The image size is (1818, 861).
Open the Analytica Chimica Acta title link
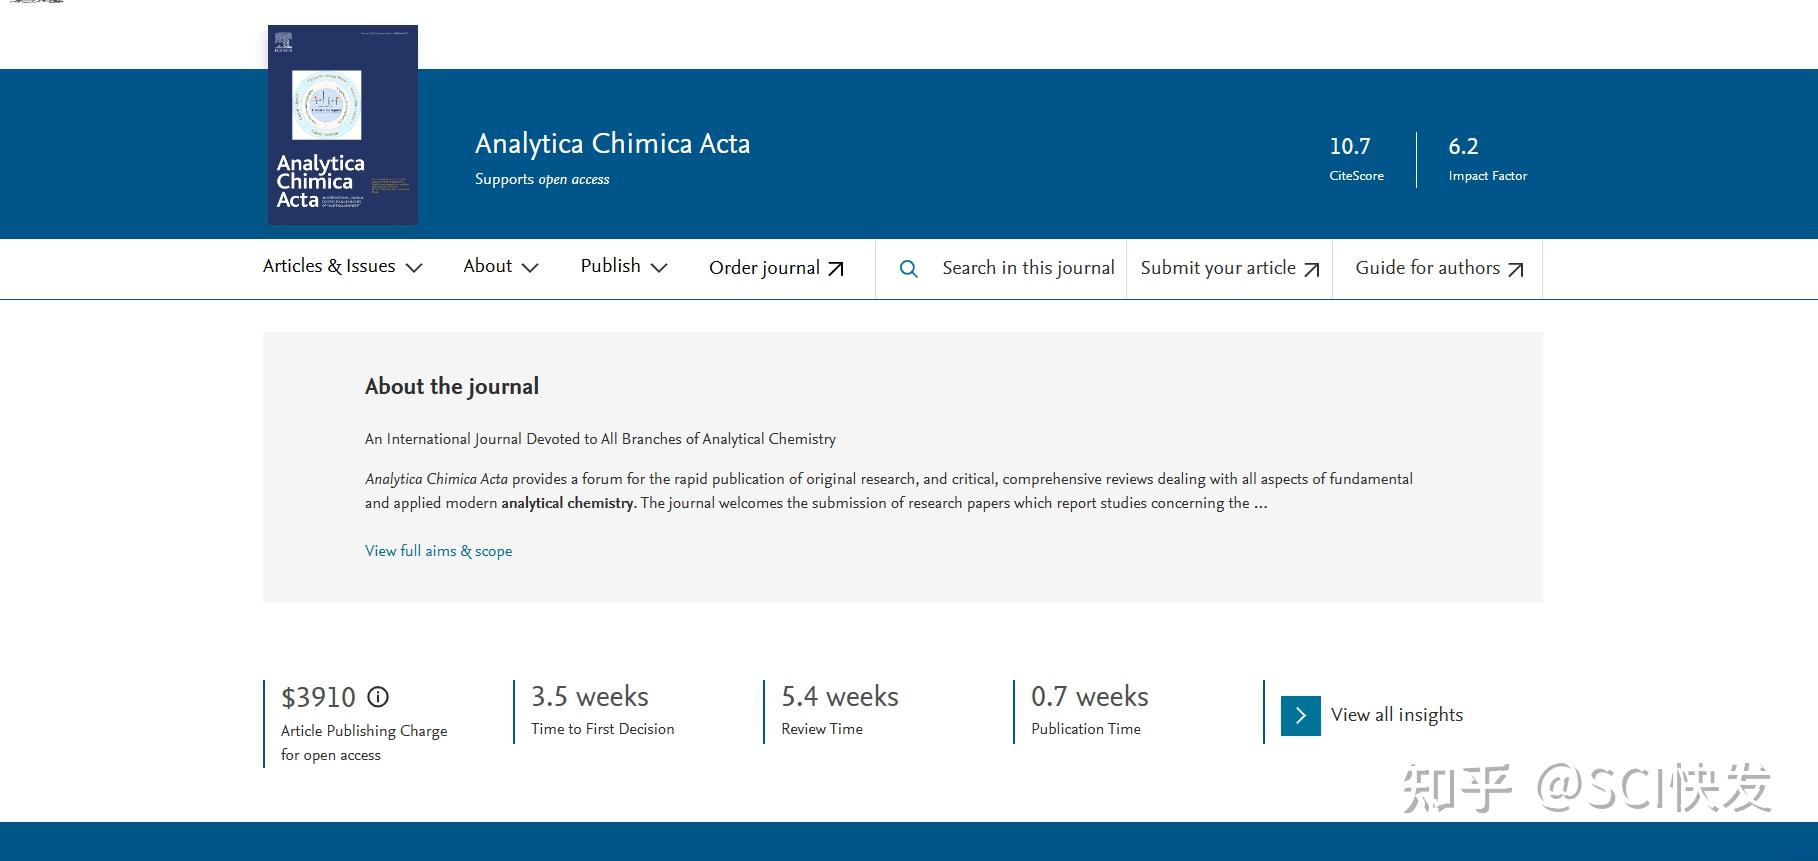(612, 144)
